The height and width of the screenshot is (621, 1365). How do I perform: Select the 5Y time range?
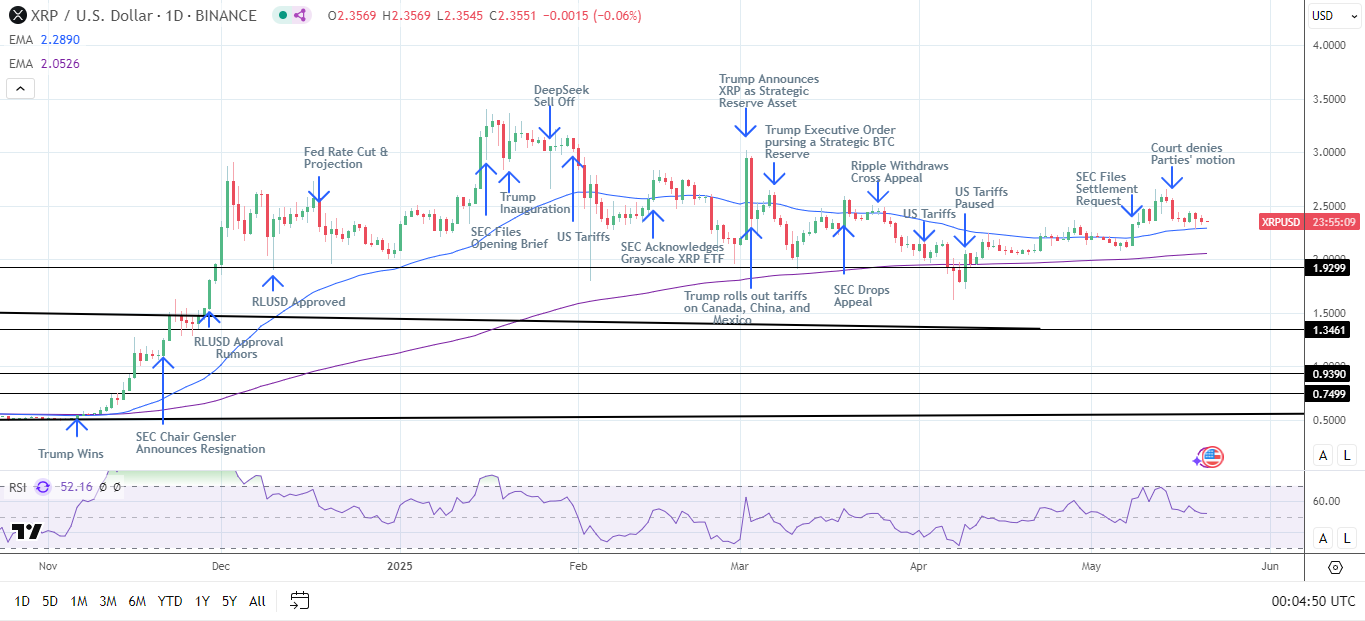(x=229, y=601)
